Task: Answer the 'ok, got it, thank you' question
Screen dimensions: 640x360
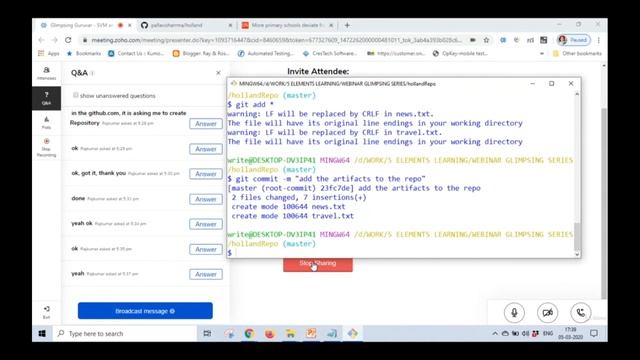Action: (206, 174)
